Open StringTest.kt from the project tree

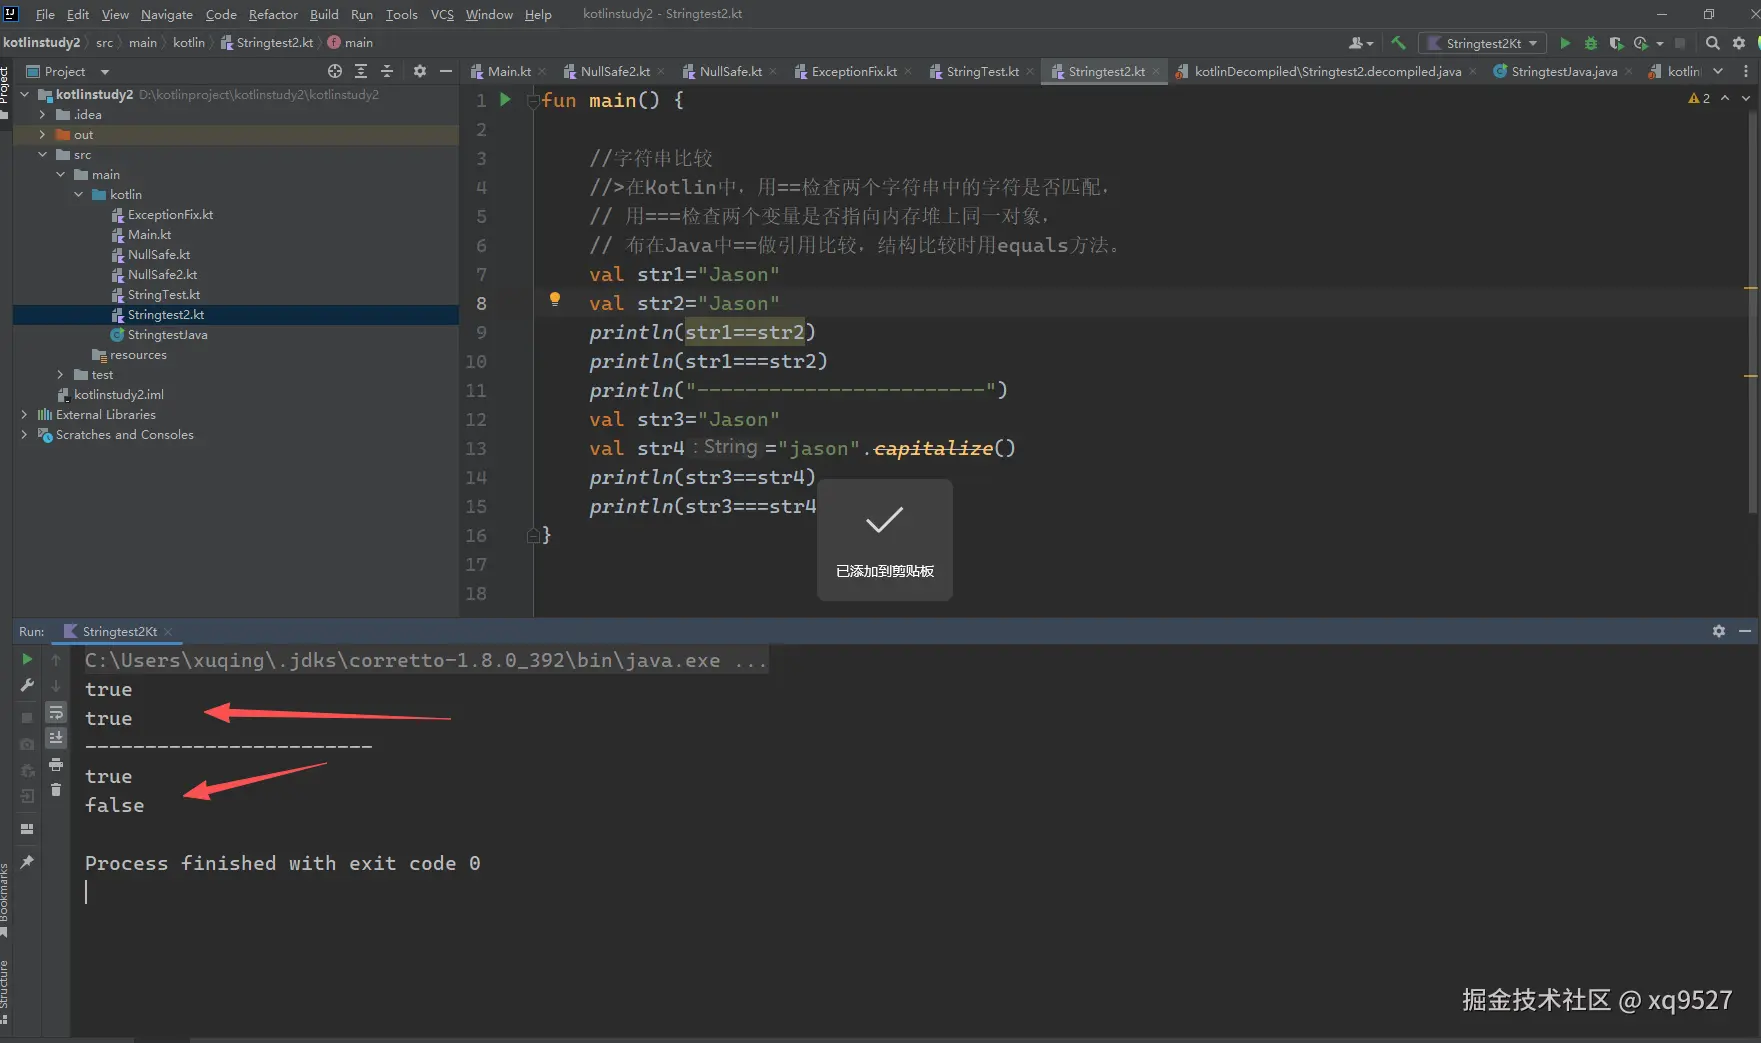(x=163, y=294)
